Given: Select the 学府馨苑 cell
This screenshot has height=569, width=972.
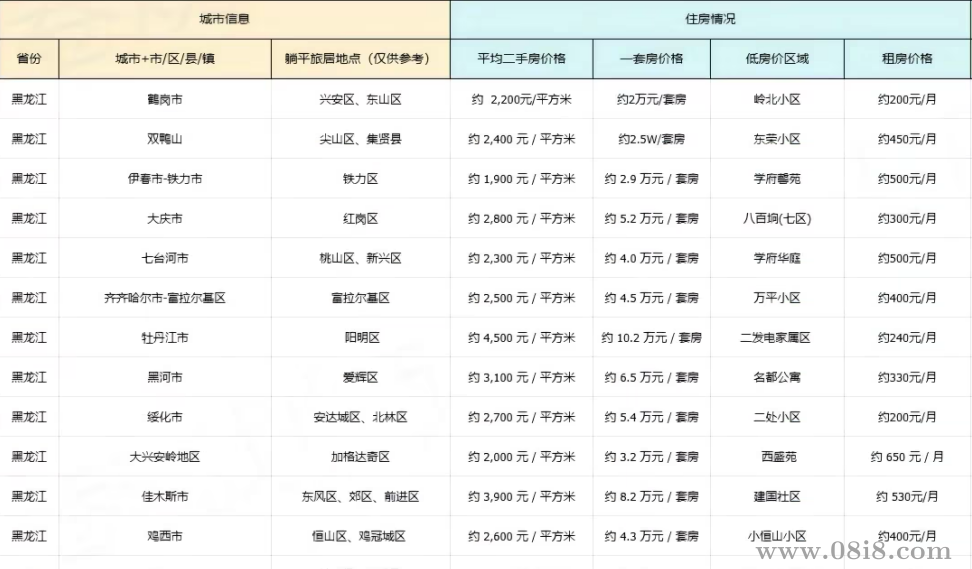Looking at the screenshot, I should [777, 179].
